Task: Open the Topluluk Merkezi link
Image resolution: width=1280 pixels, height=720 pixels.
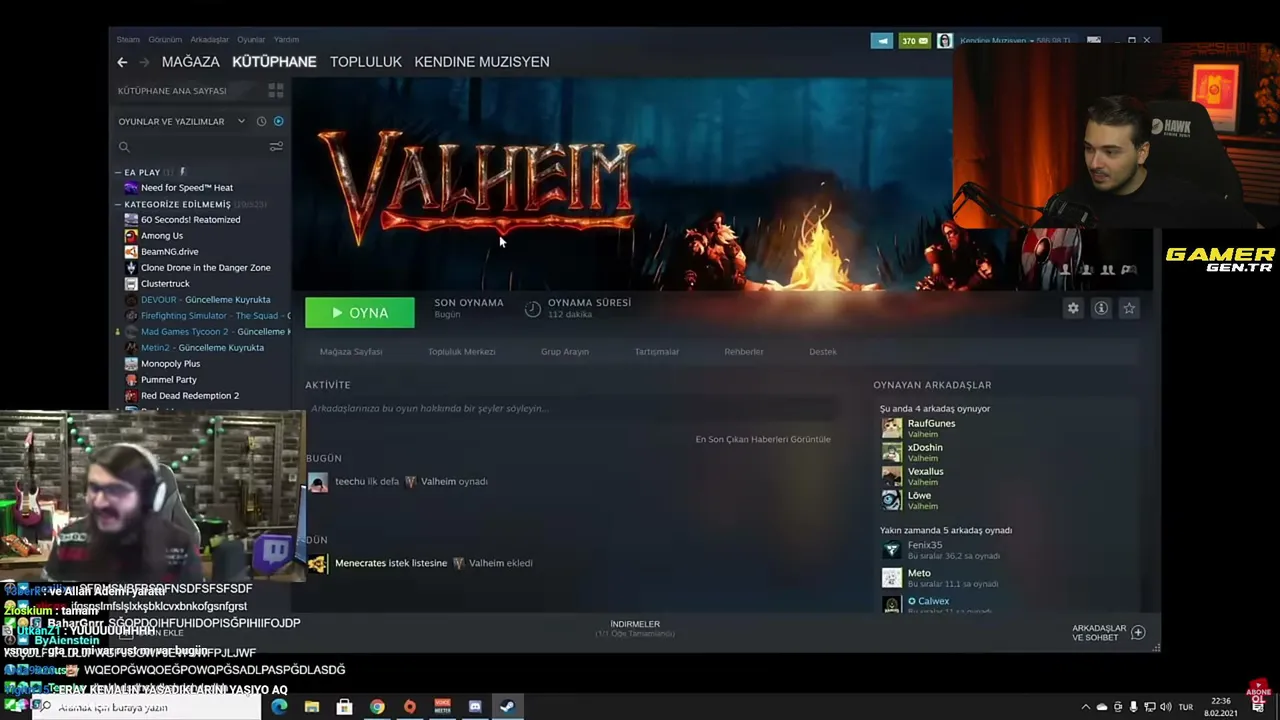Action: click(x=462, y=352)
